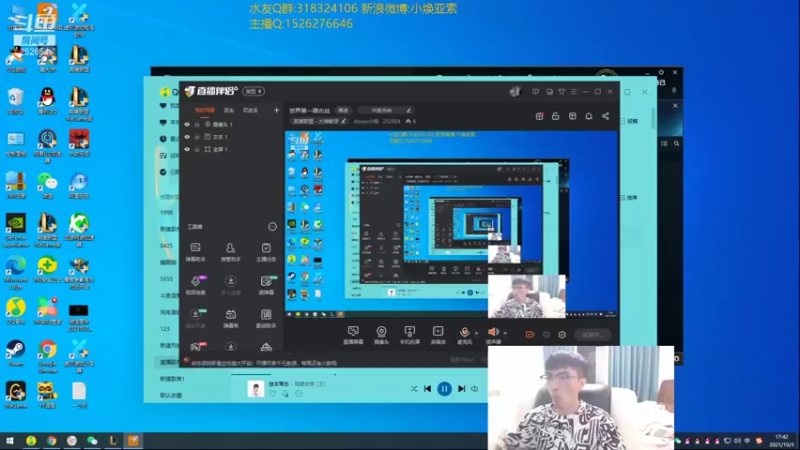The width and height of the screenshot is (800, 450).
Task: Click the padlock icon in top toolbar
Action: (556, 116)
